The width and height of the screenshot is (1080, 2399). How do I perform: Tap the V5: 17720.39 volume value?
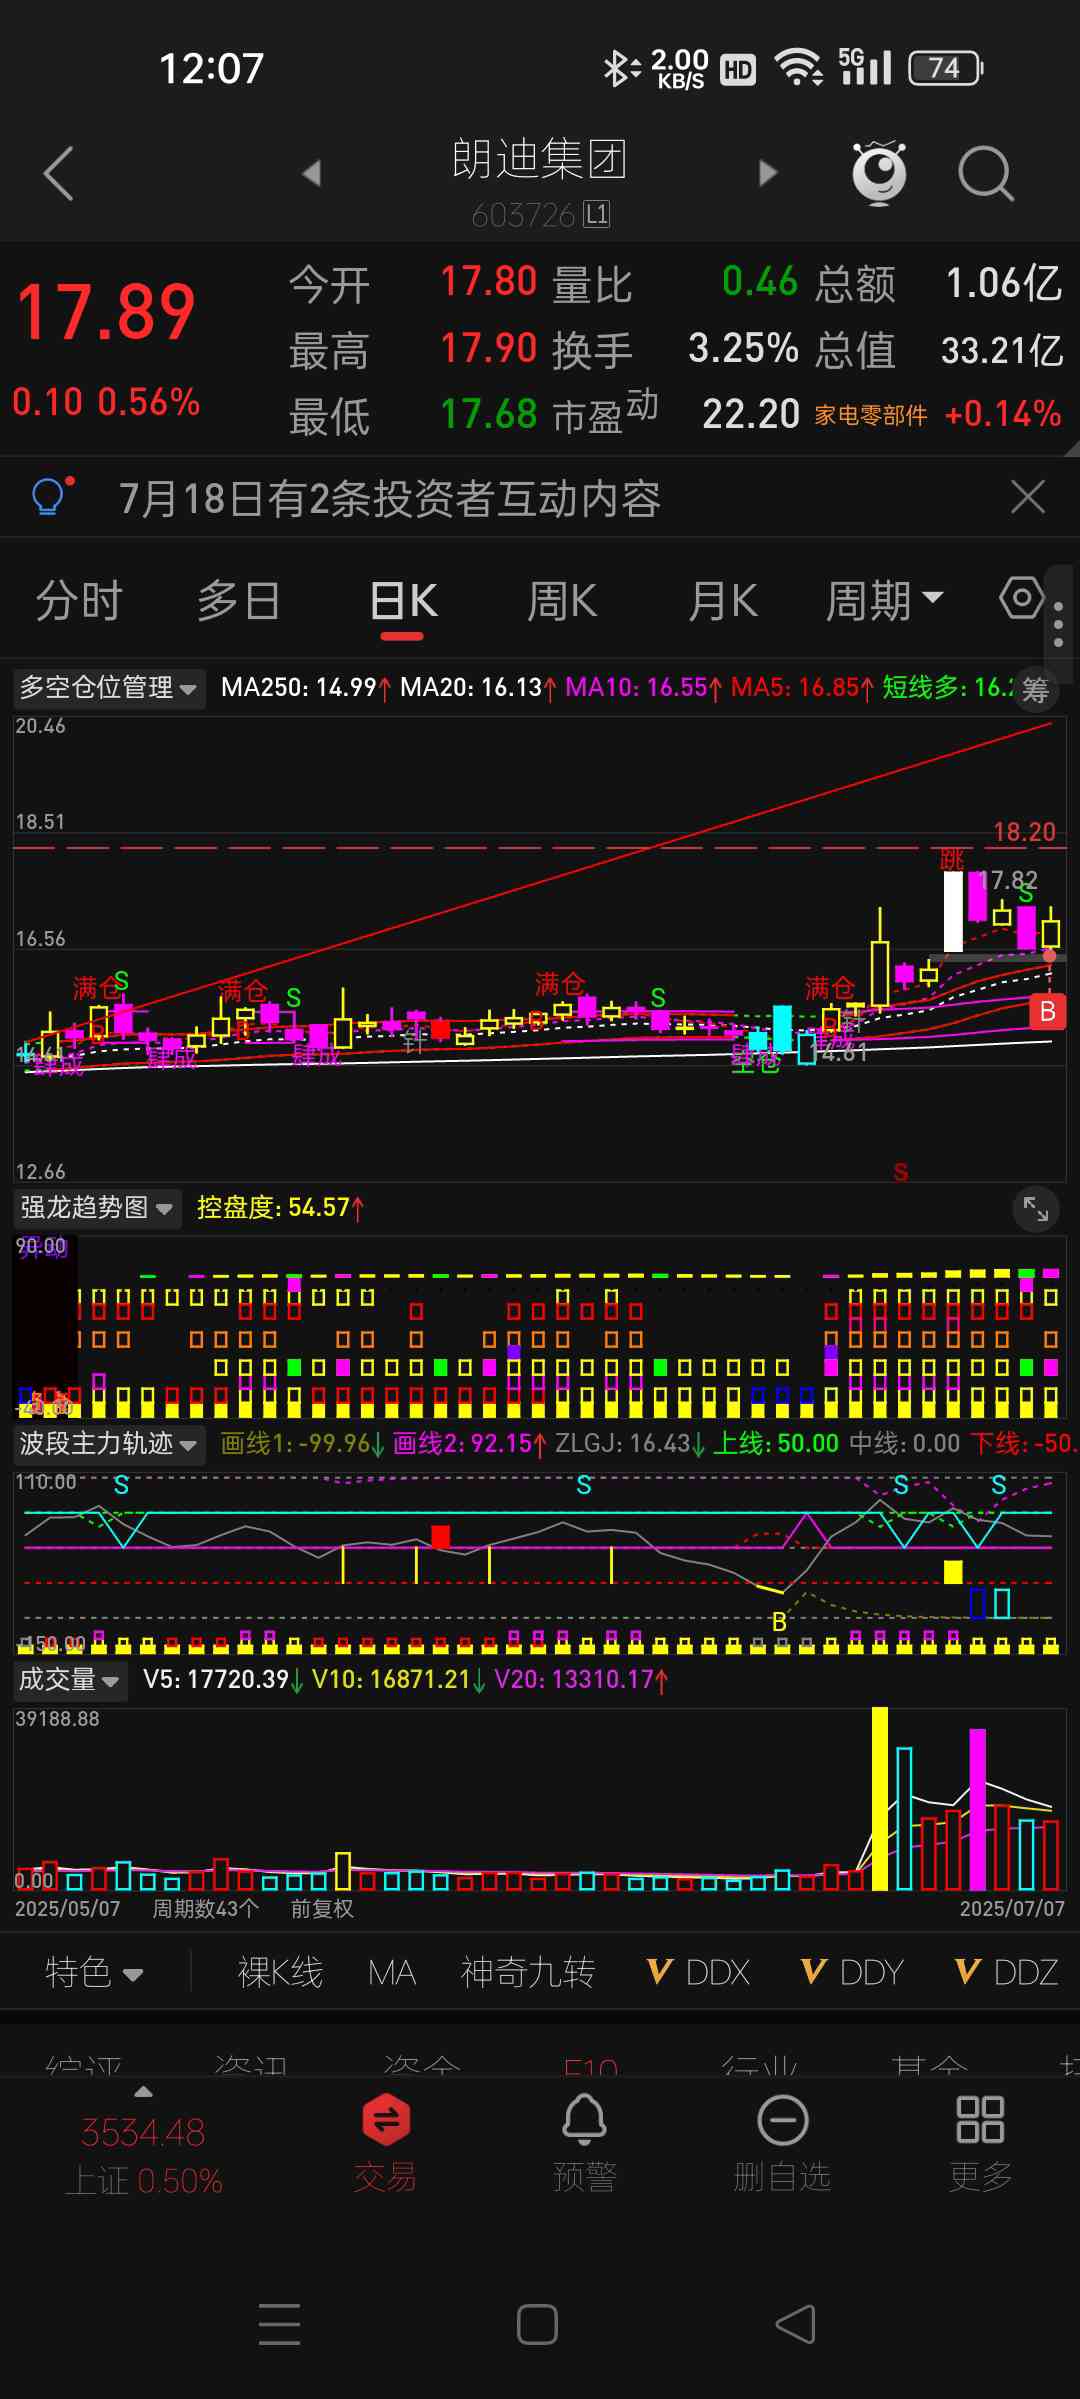[223, 1680]
